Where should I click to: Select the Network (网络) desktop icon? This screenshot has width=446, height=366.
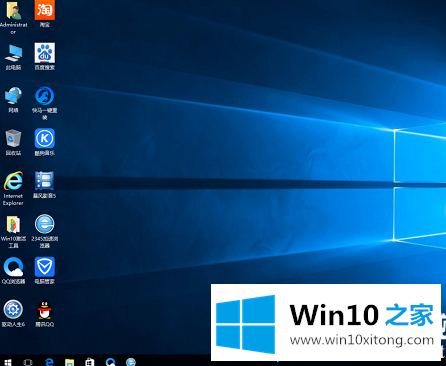(x=13, y=96)
